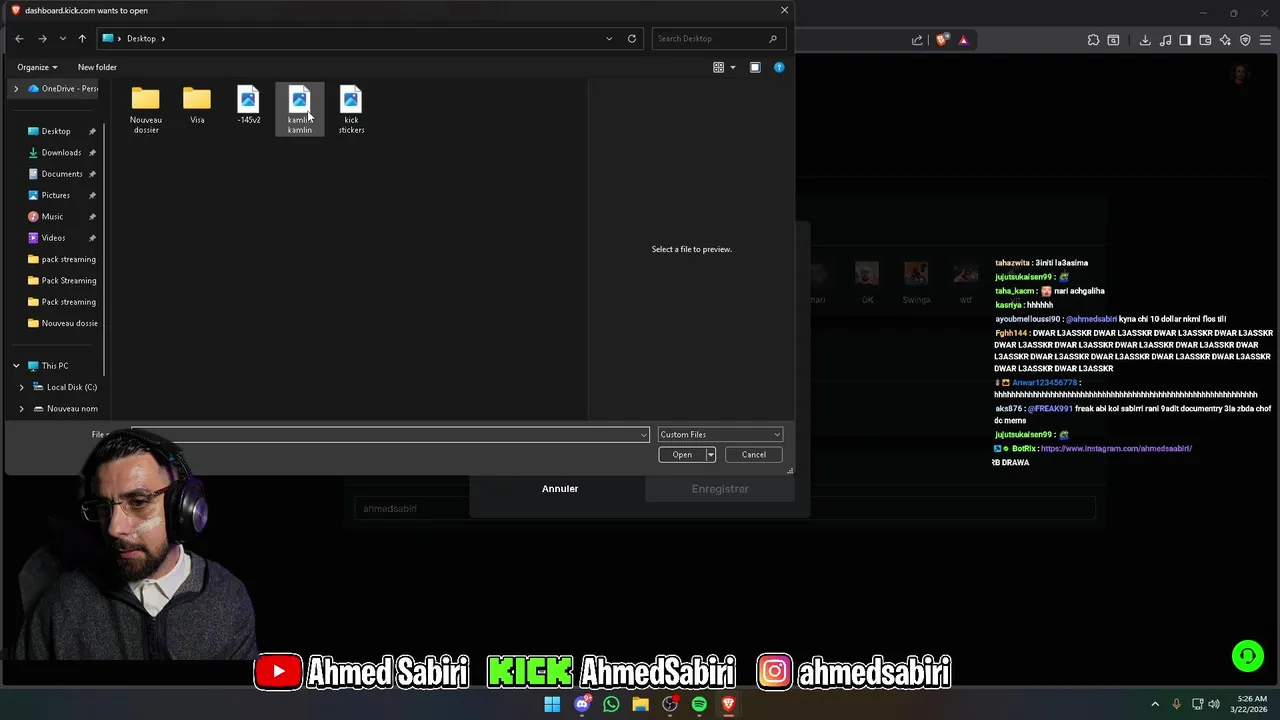The height and width of the screenshot is (720, 1280).
Task: Open Brave Rewards triangle icon
Action: 963,40
